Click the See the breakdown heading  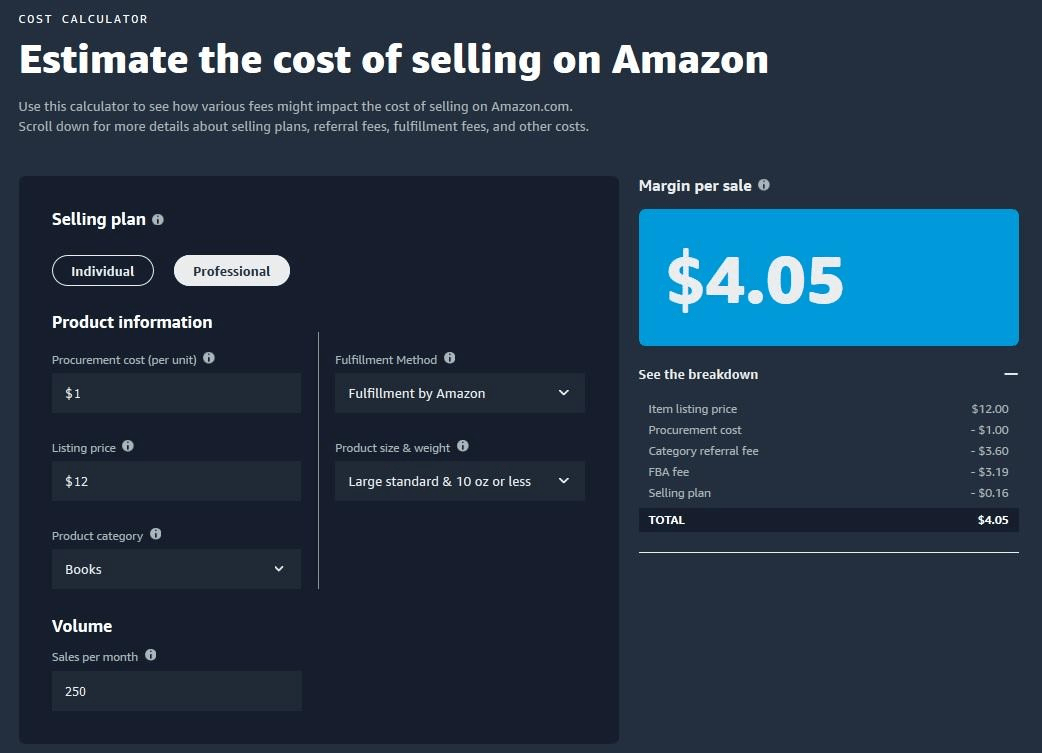[698, 374]
